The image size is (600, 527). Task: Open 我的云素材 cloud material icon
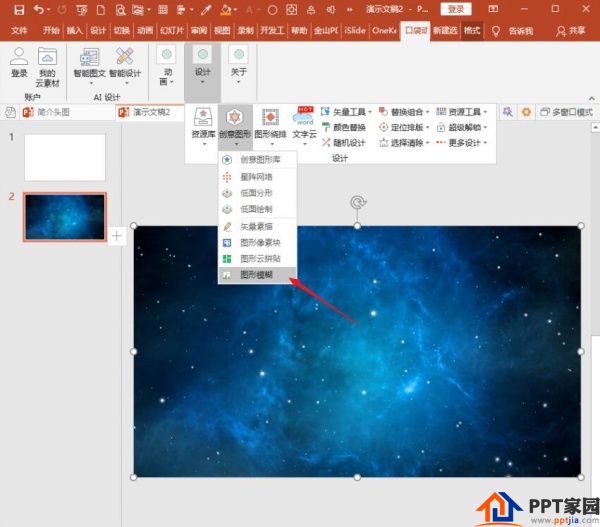[x=47, y=68]
